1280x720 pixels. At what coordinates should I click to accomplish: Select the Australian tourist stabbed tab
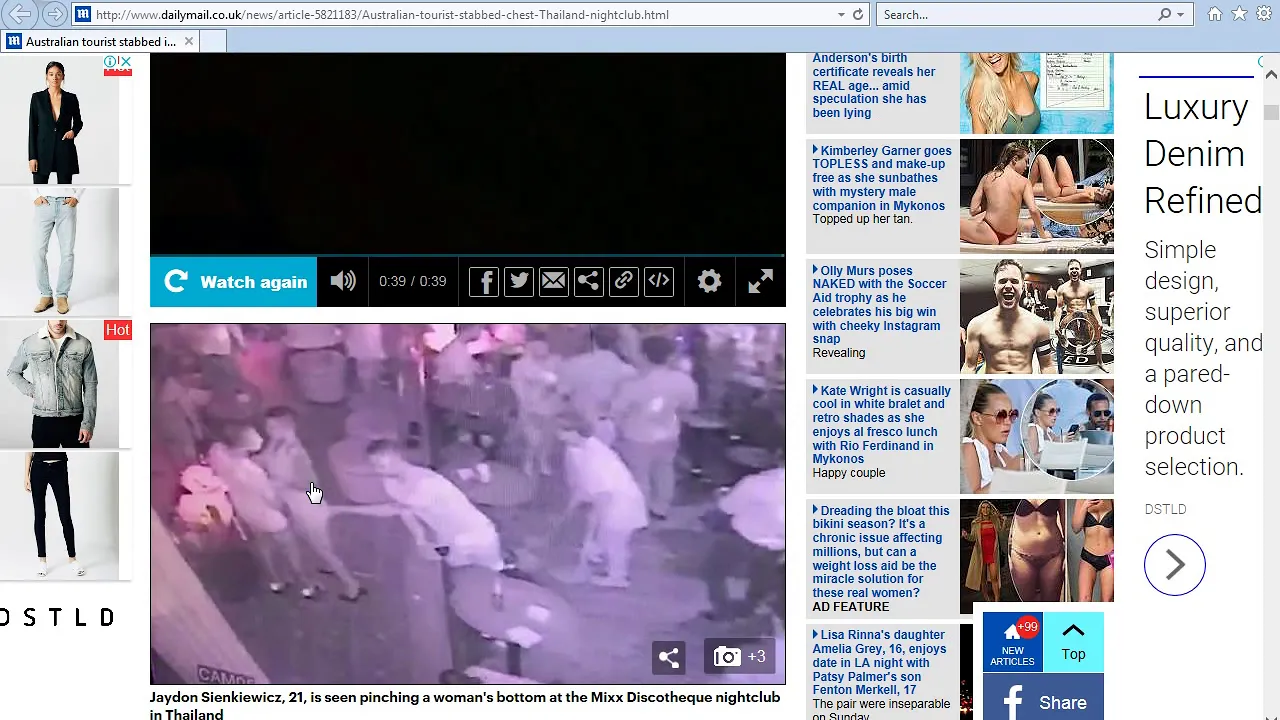[100, 41]
